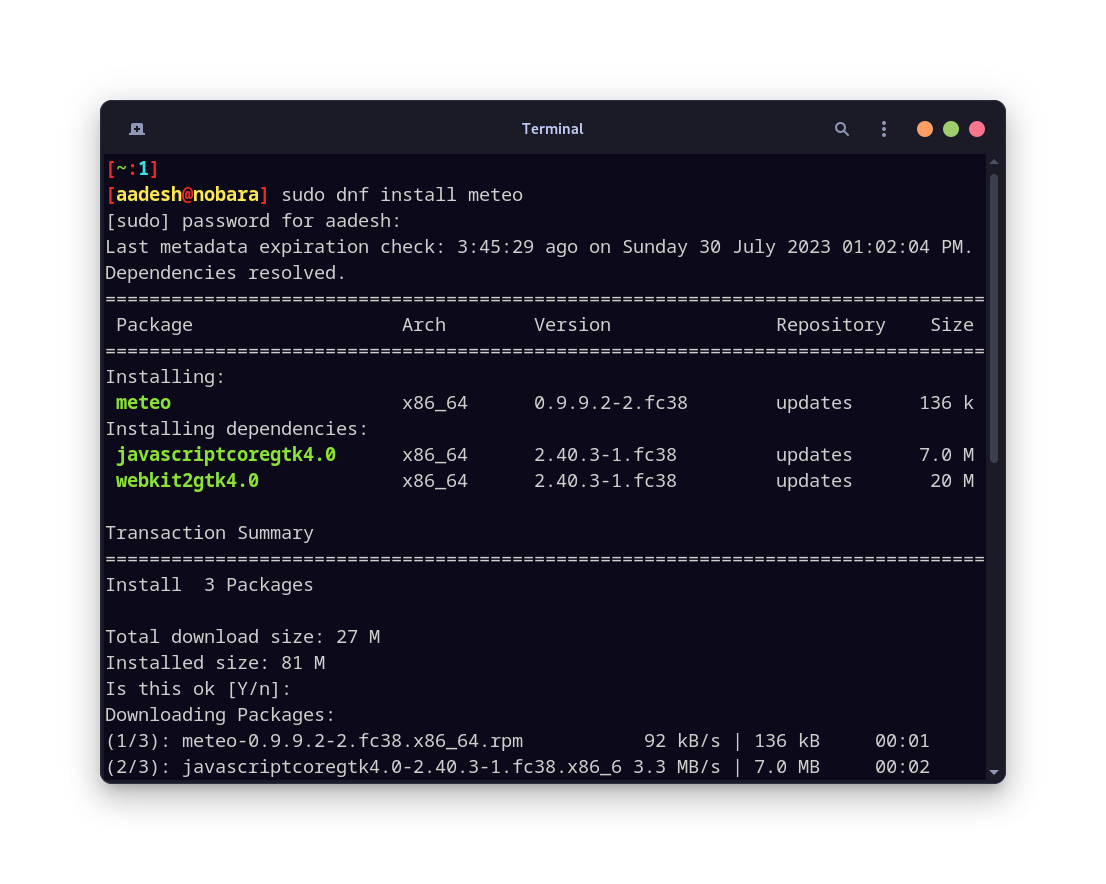
Task: Click the Install 3 Packages line
Action: [210, 584]
